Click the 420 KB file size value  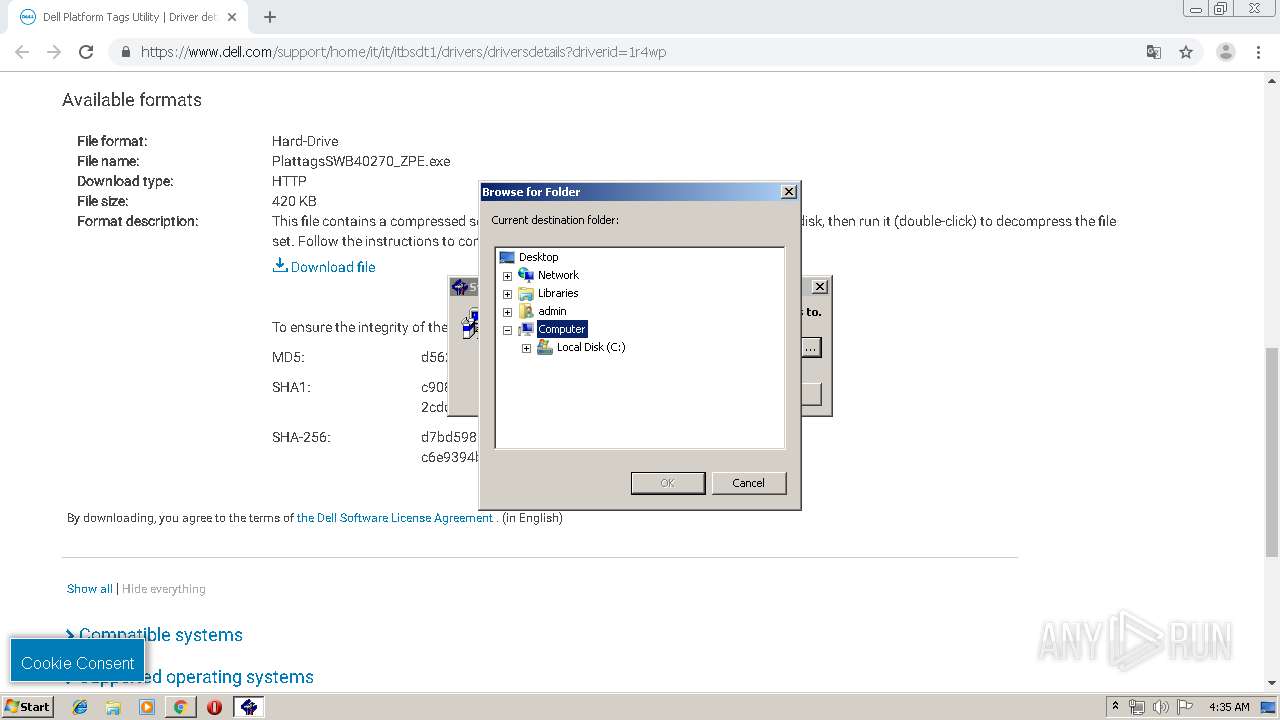tap(294, 201)
